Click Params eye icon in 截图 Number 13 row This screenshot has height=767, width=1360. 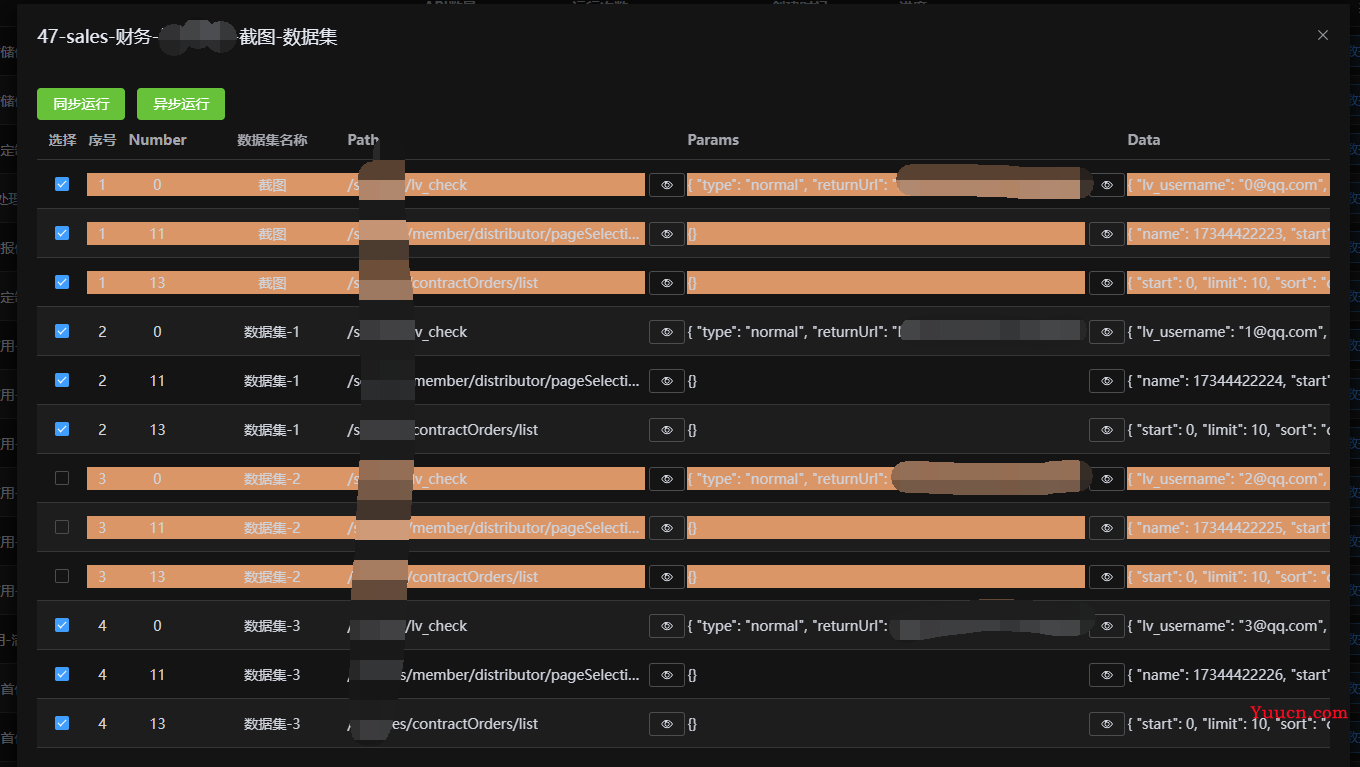1107,283
